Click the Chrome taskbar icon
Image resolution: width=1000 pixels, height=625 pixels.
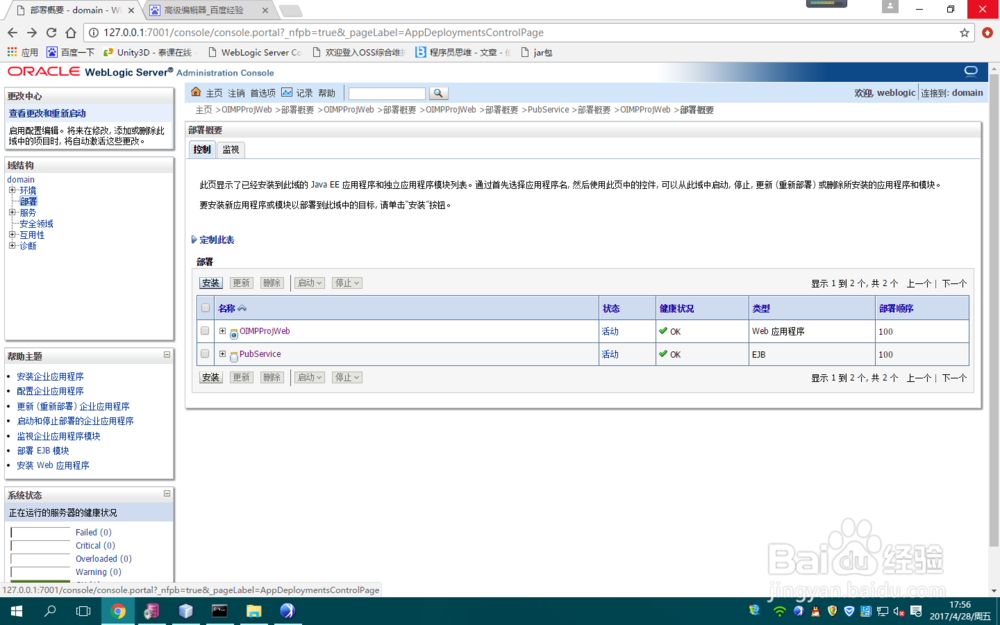[x=118, y=611]
